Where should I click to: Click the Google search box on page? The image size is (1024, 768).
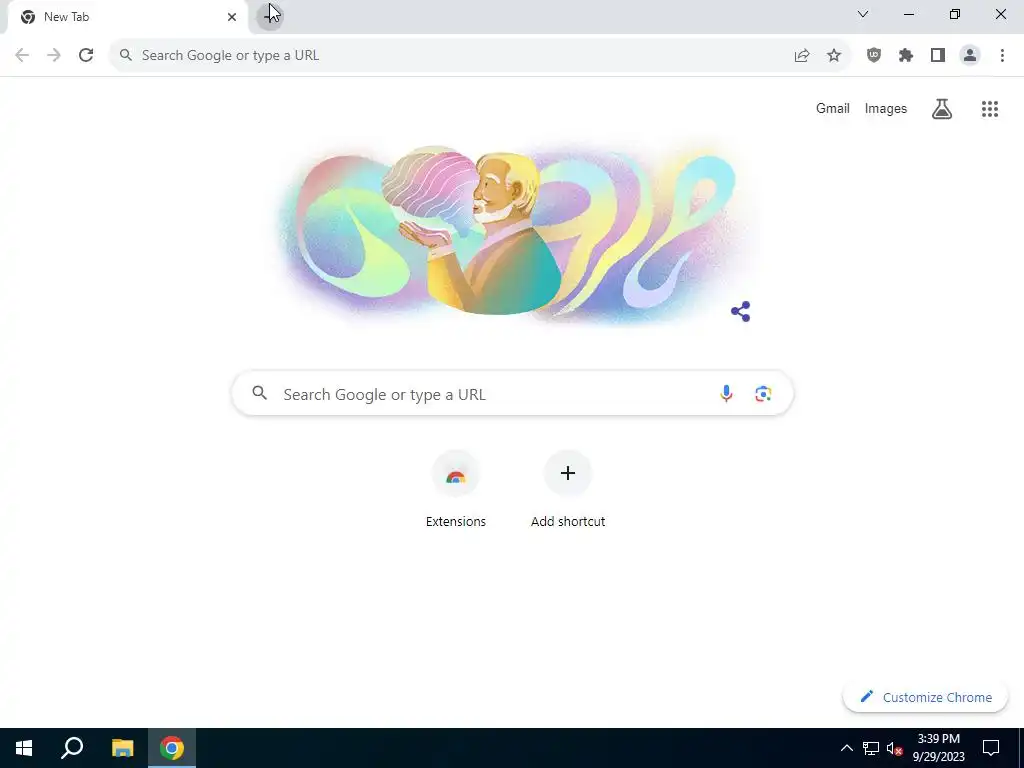tap(513, 393)
